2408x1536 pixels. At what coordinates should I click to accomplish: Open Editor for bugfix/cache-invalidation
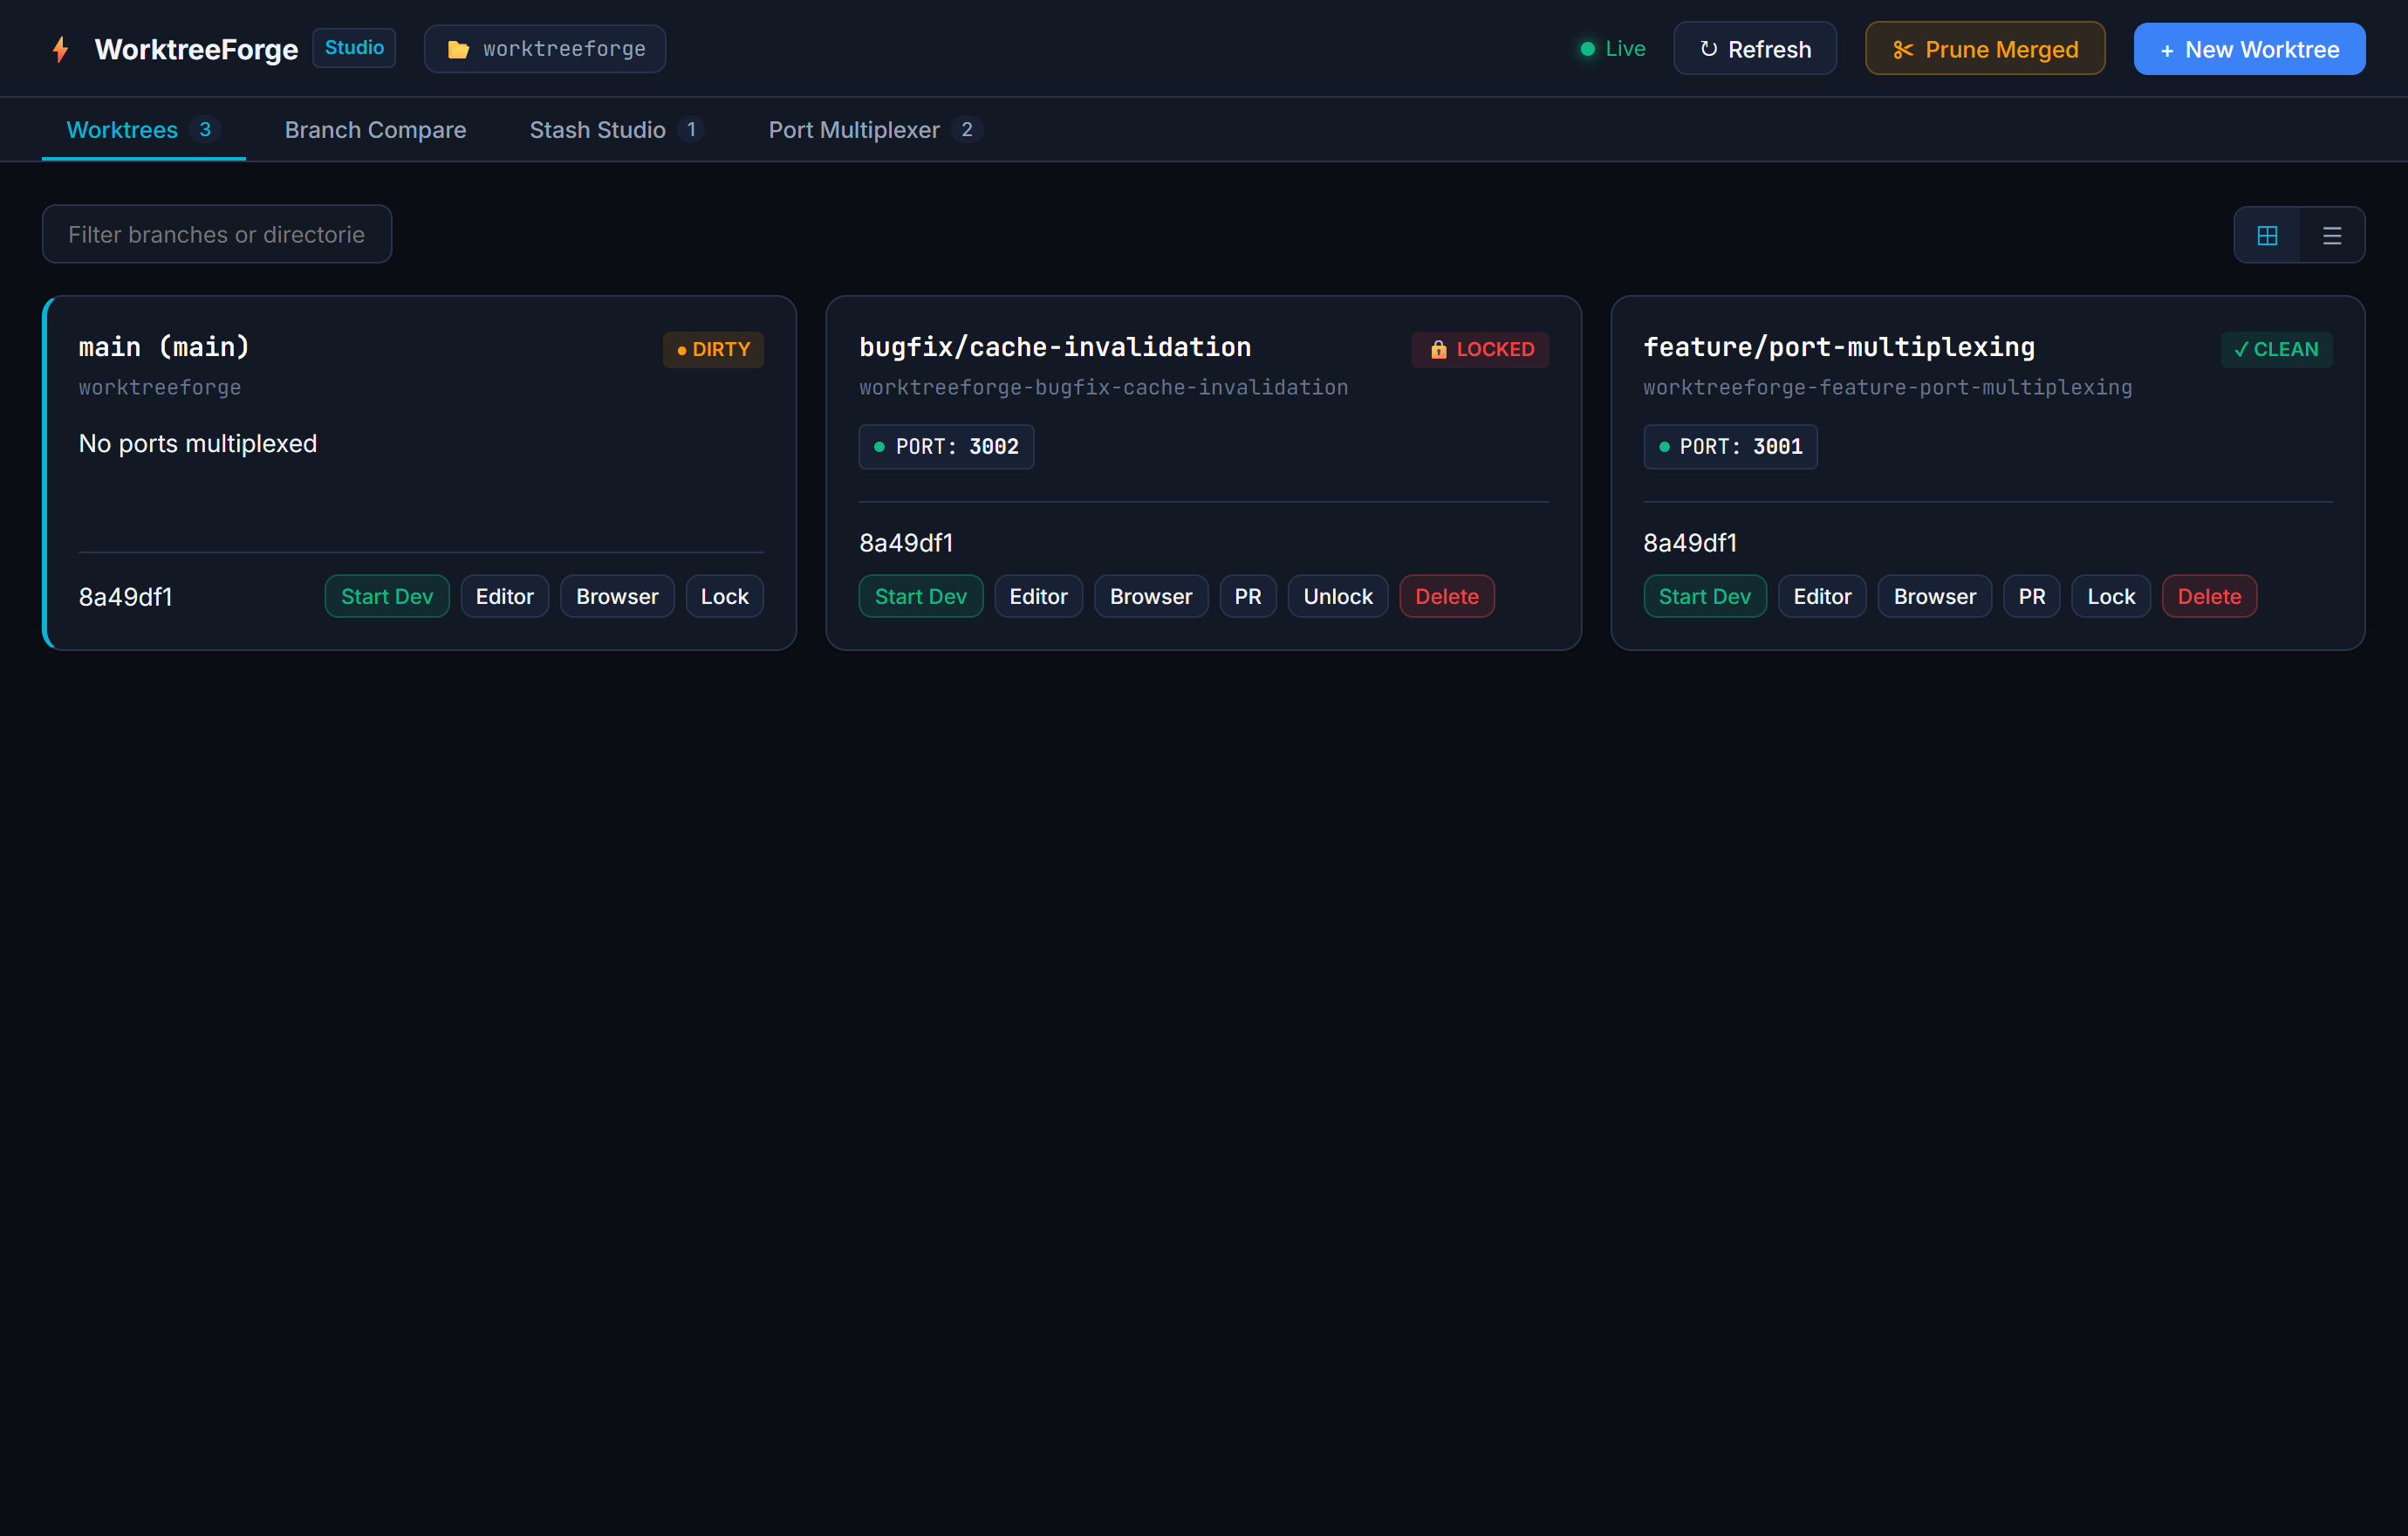coord(1038,596)
